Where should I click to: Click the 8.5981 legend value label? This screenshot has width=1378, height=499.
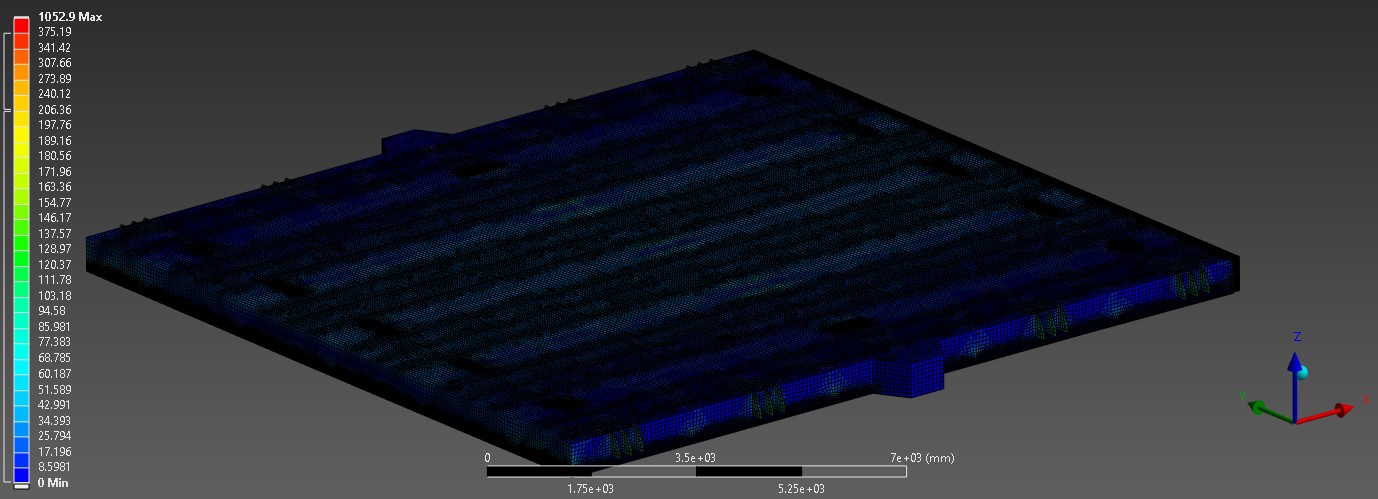click(54, 467)
